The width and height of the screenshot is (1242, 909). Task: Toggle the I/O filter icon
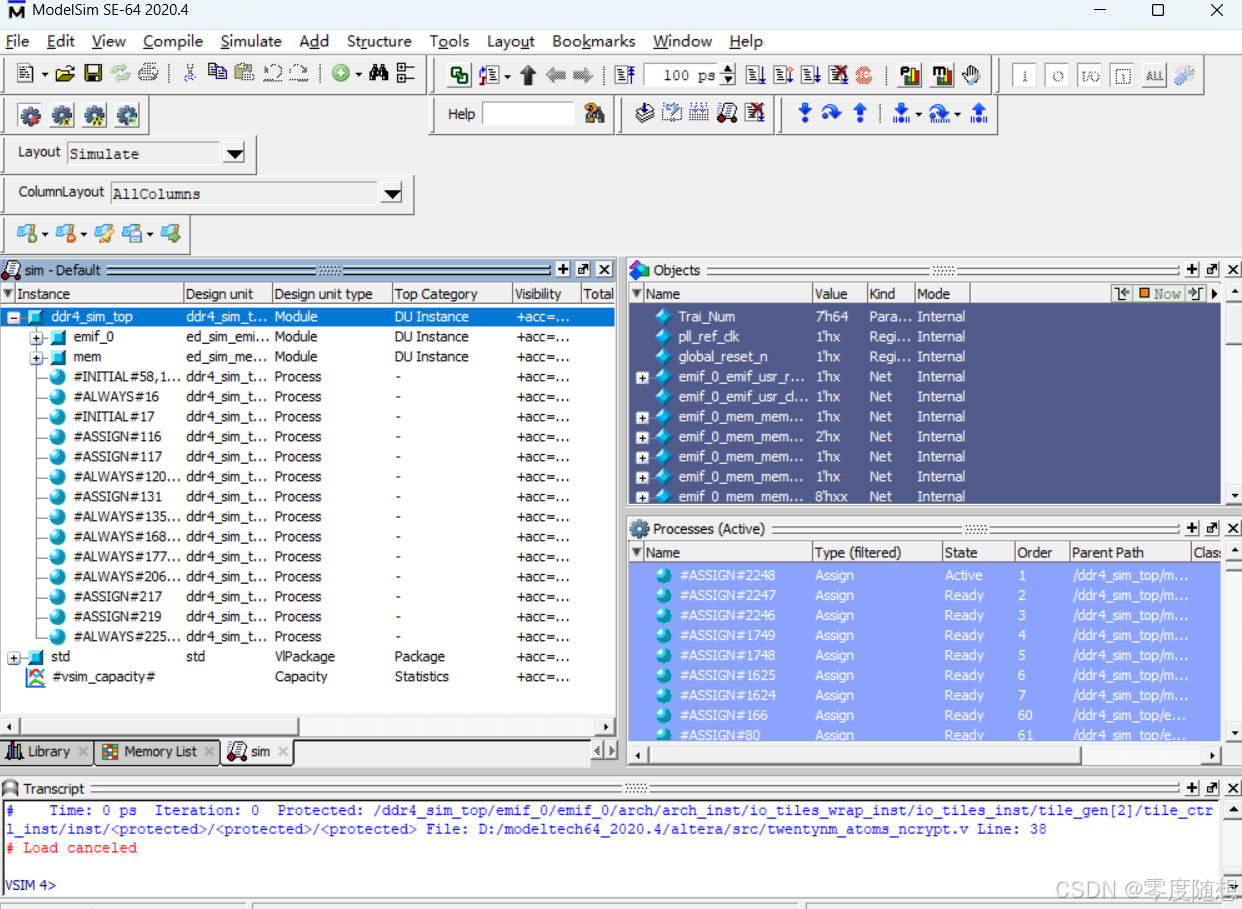click(x=1090, y=76)
